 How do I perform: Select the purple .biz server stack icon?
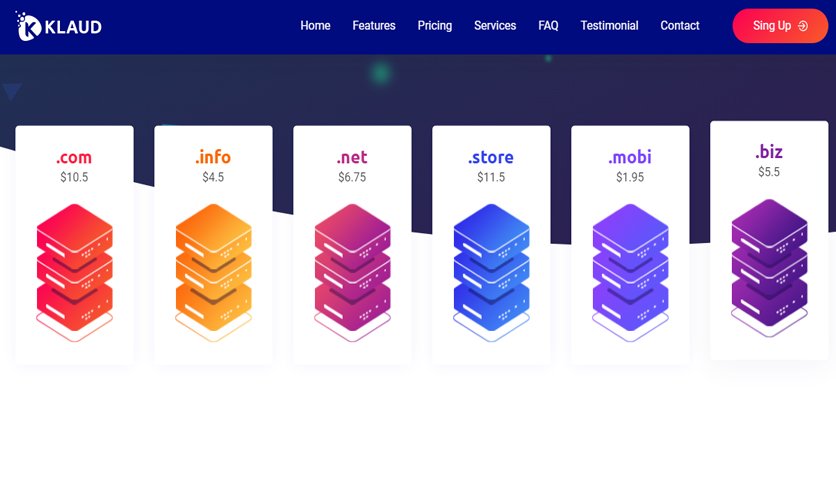[769, 268]
